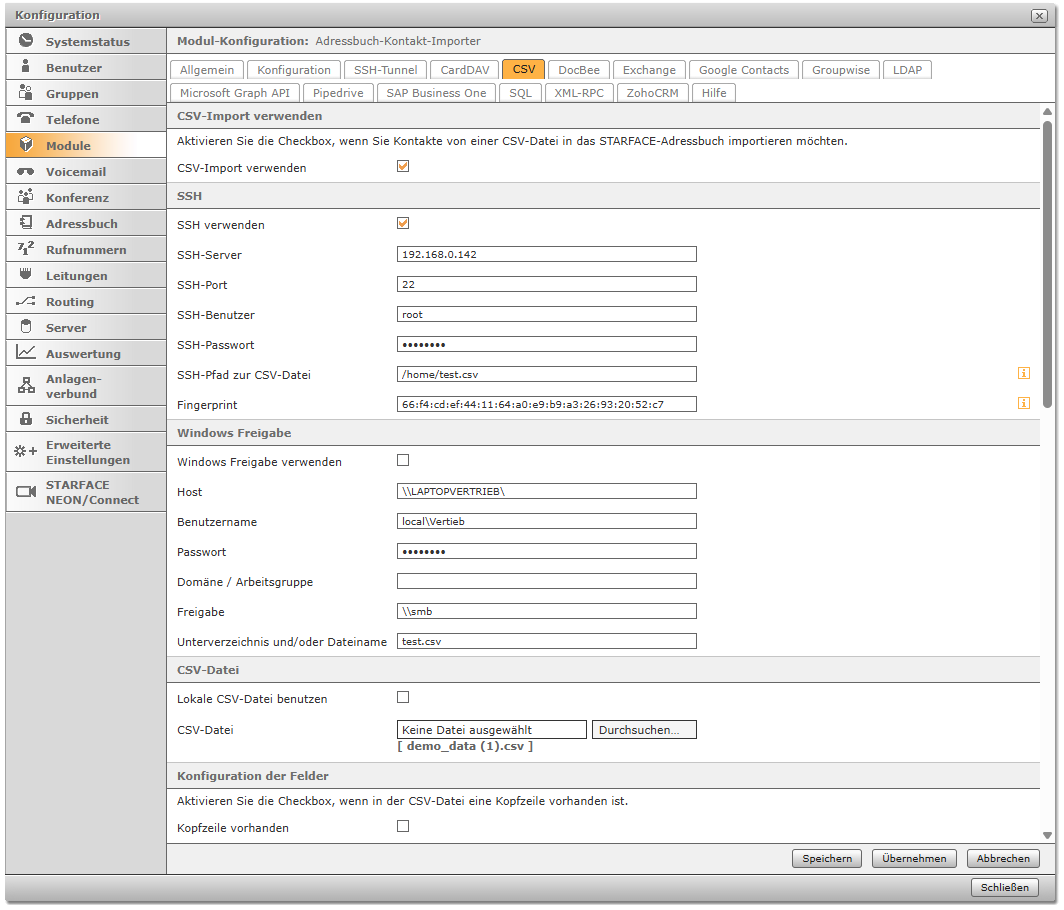Image resolution: width=1064 pixels, height=910 pixels.
Task: Enable Windows Freigabe verwenden checkbox
Action: [403, 461]
